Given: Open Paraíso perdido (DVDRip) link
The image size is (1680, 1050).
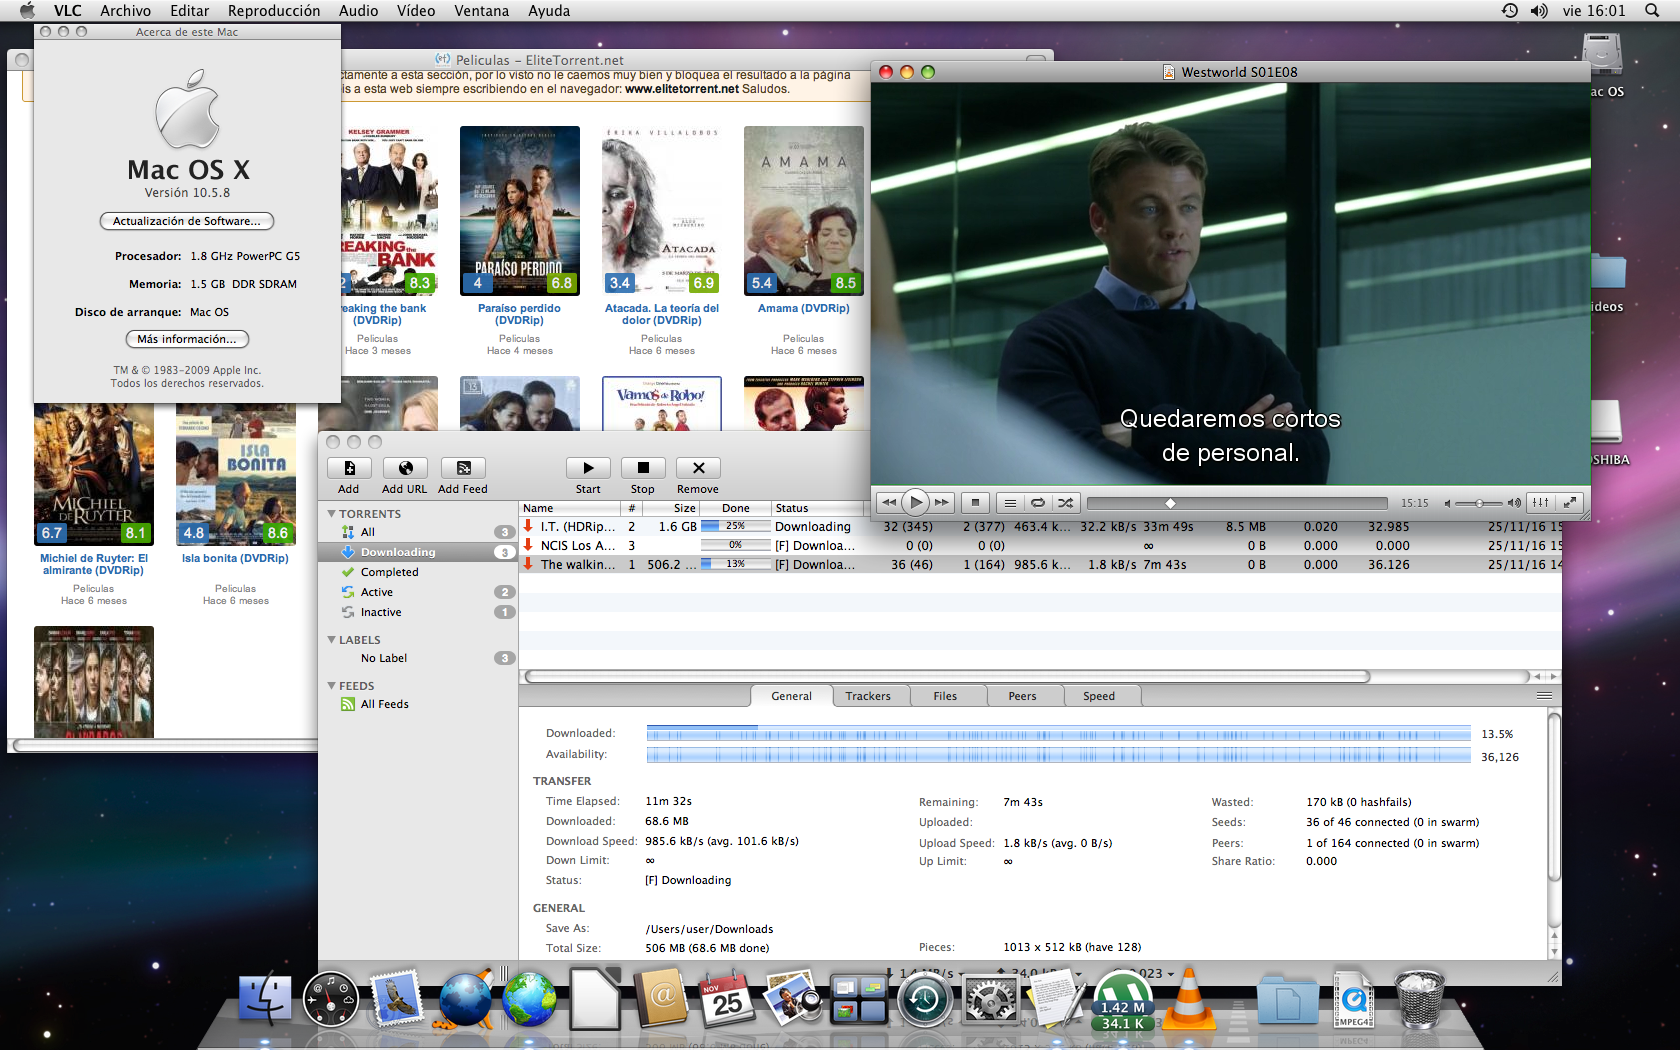Looking at the screenshot, I should 519,314.
